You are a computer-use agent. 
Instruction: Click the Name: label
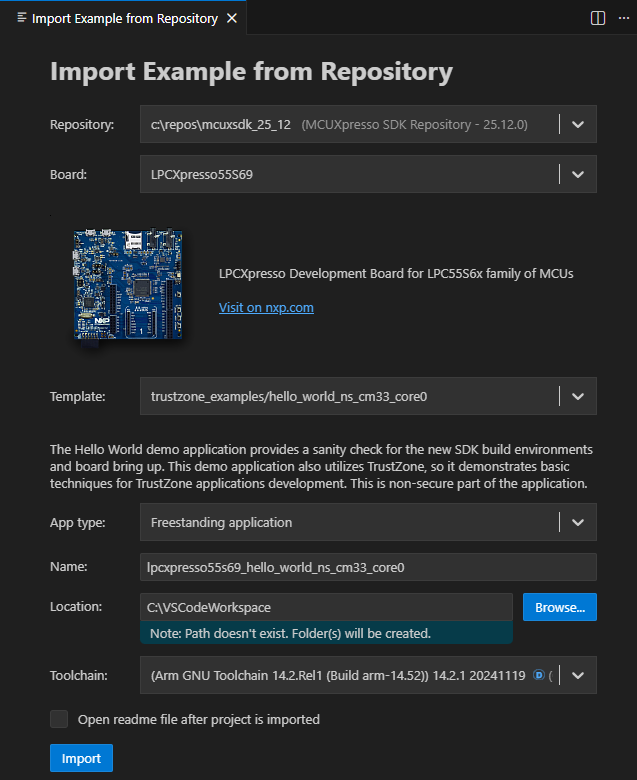(69, 567)
